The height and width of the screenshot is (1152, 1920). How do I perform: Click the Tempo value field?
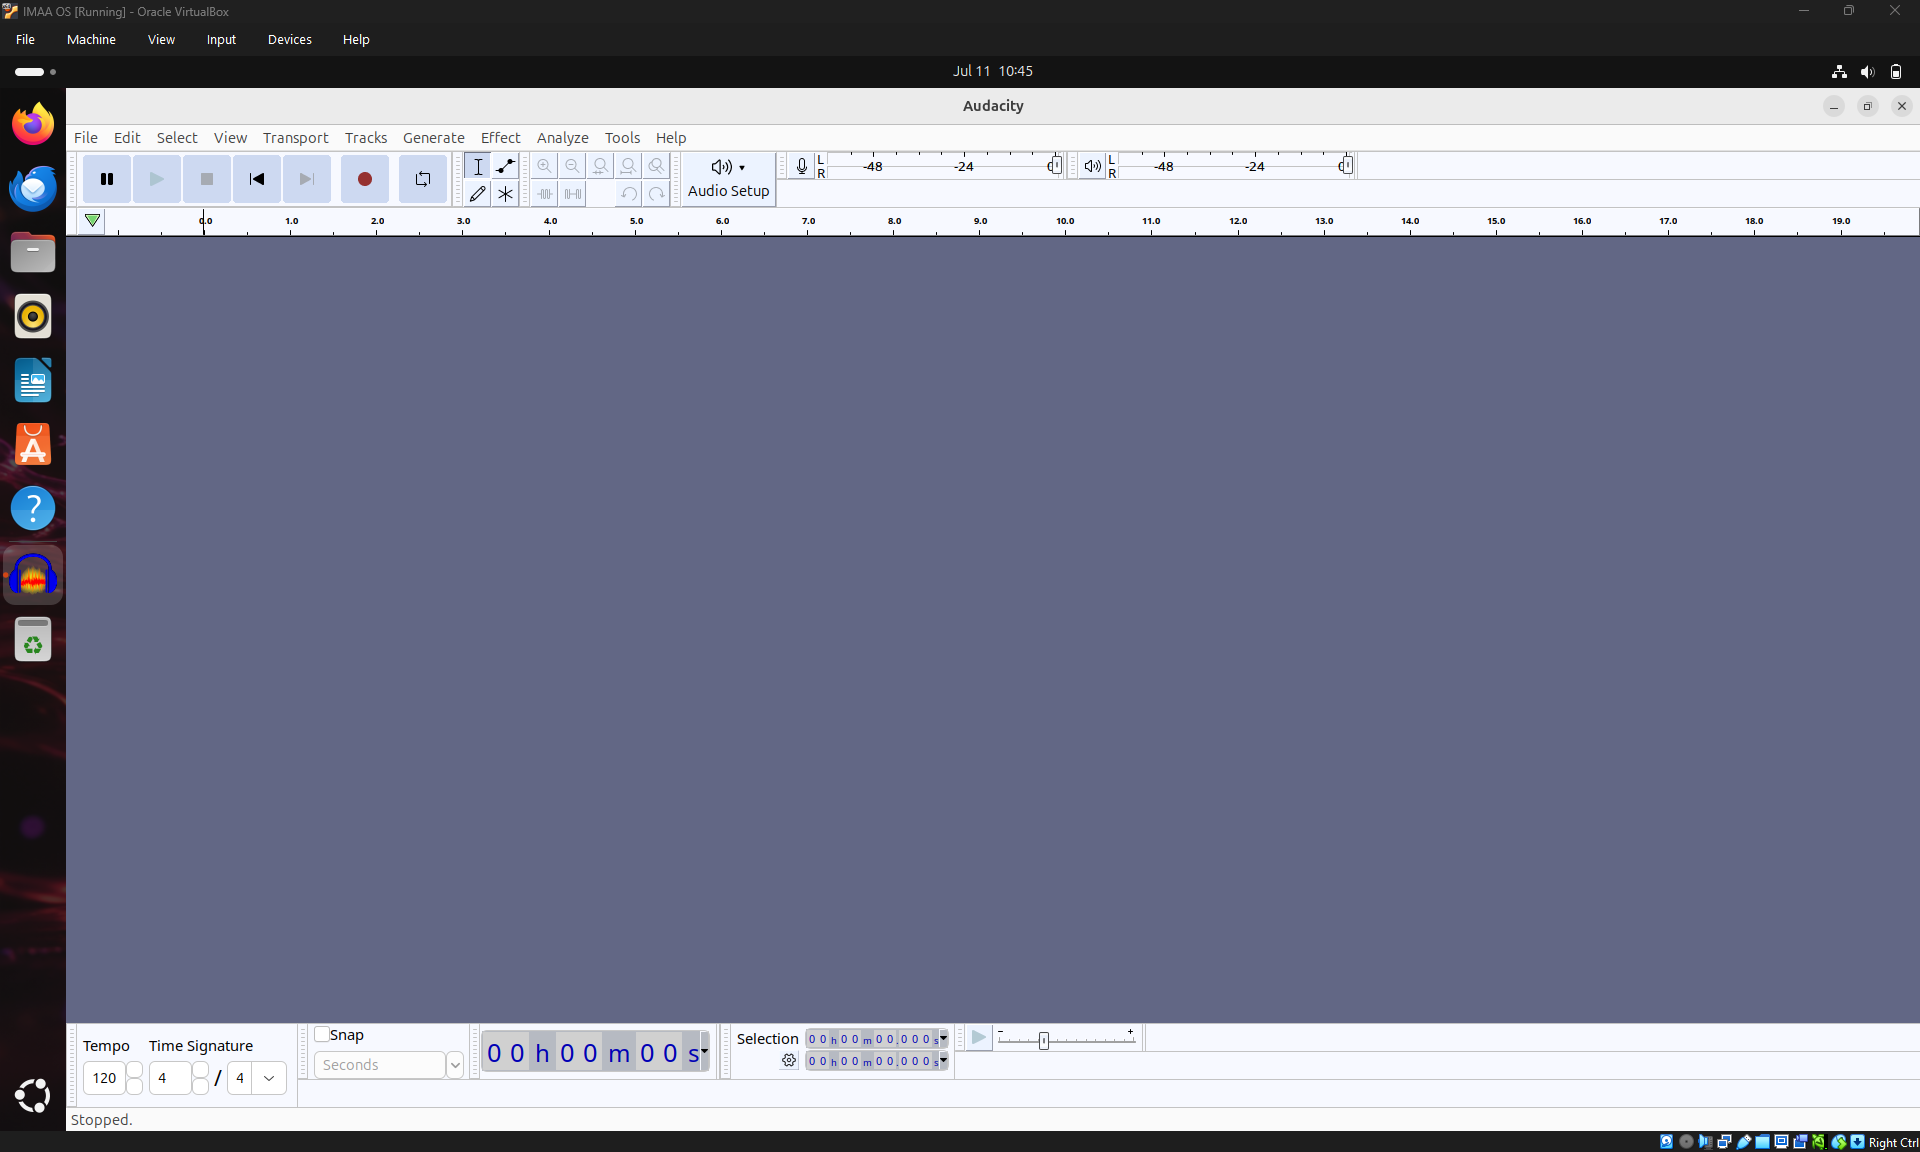click(x=104, y=1078)
